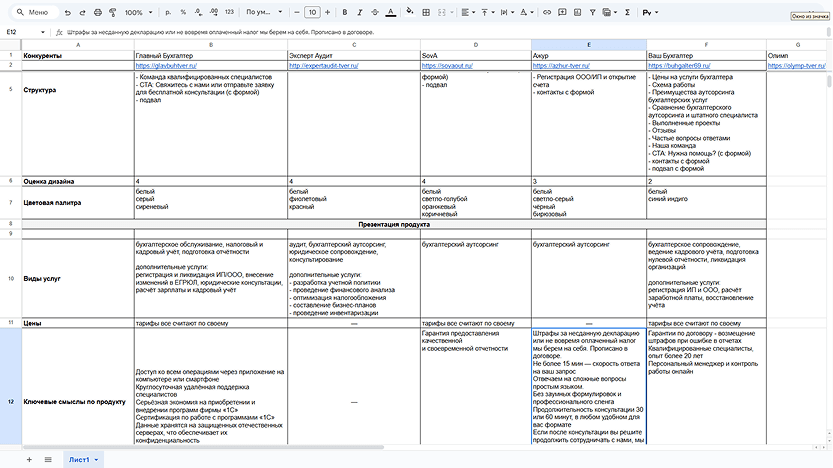
Task: Select the Презентация продукта header cell
Action: click(394, 224)
